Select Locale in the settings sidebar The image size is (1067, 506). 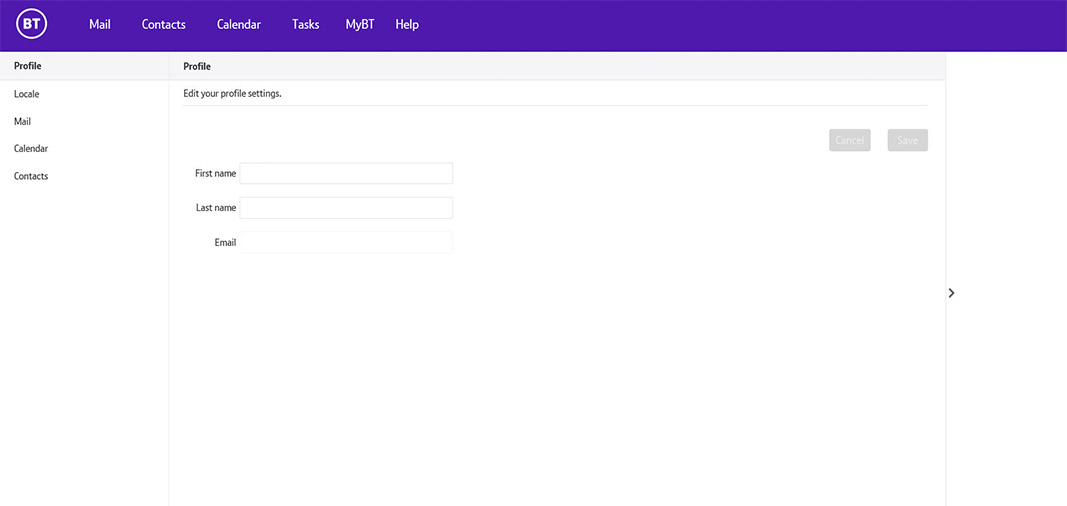pos(27,94)
